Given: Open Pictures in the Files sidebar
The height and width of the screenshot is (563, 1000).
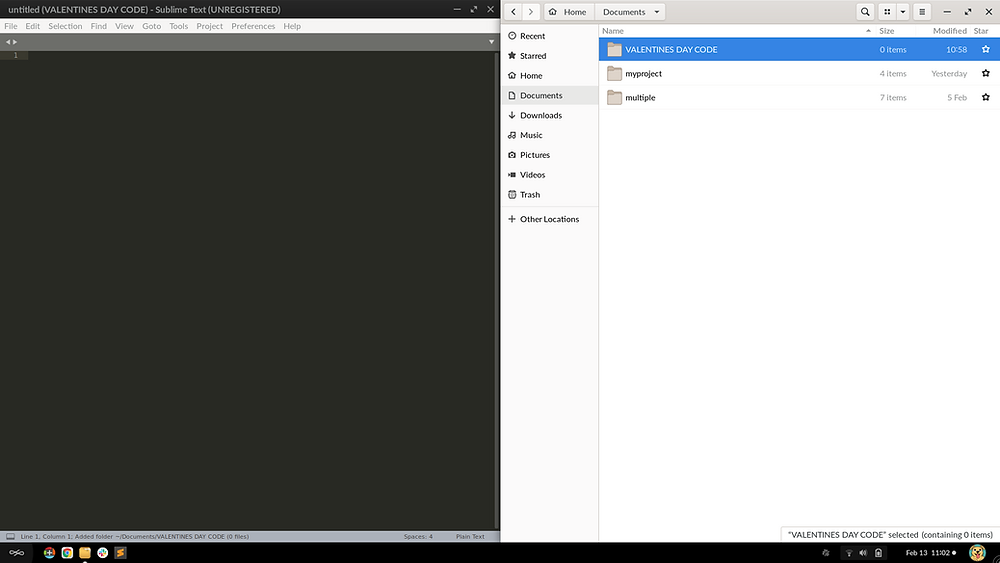Looking at the screenshot, I should pyautogui.click(x=550, y=154).
